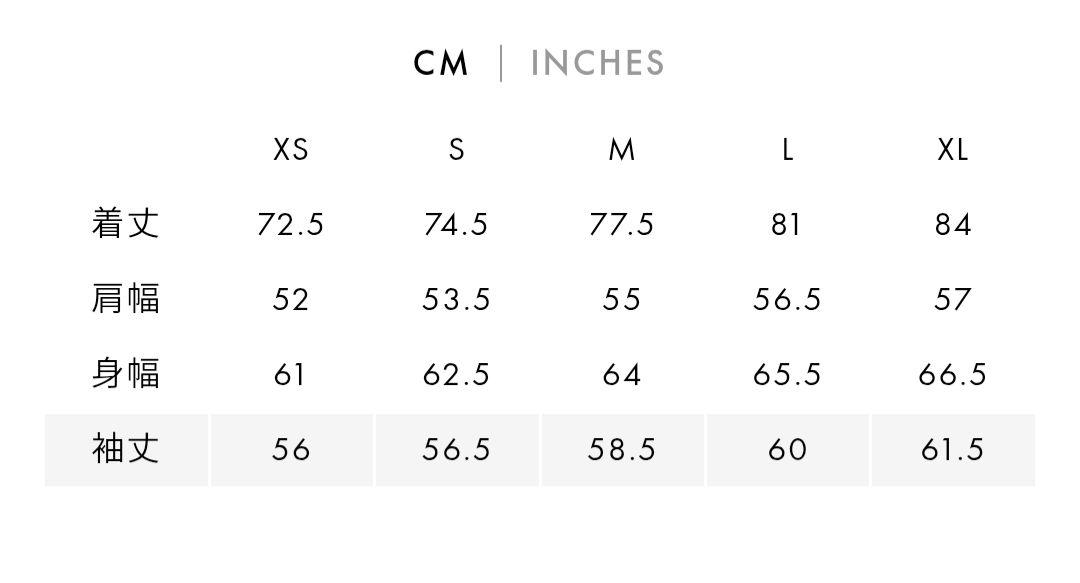Click the 72.5 value for XS 着丈
The image size is (1080, 583).
click(x=291, y=225)
